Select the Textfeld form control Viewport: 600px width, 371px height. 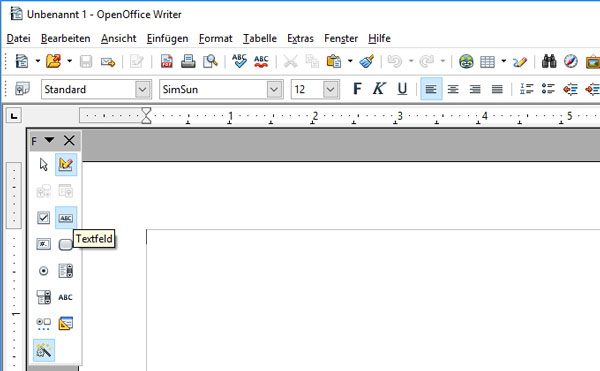[66, 218]
